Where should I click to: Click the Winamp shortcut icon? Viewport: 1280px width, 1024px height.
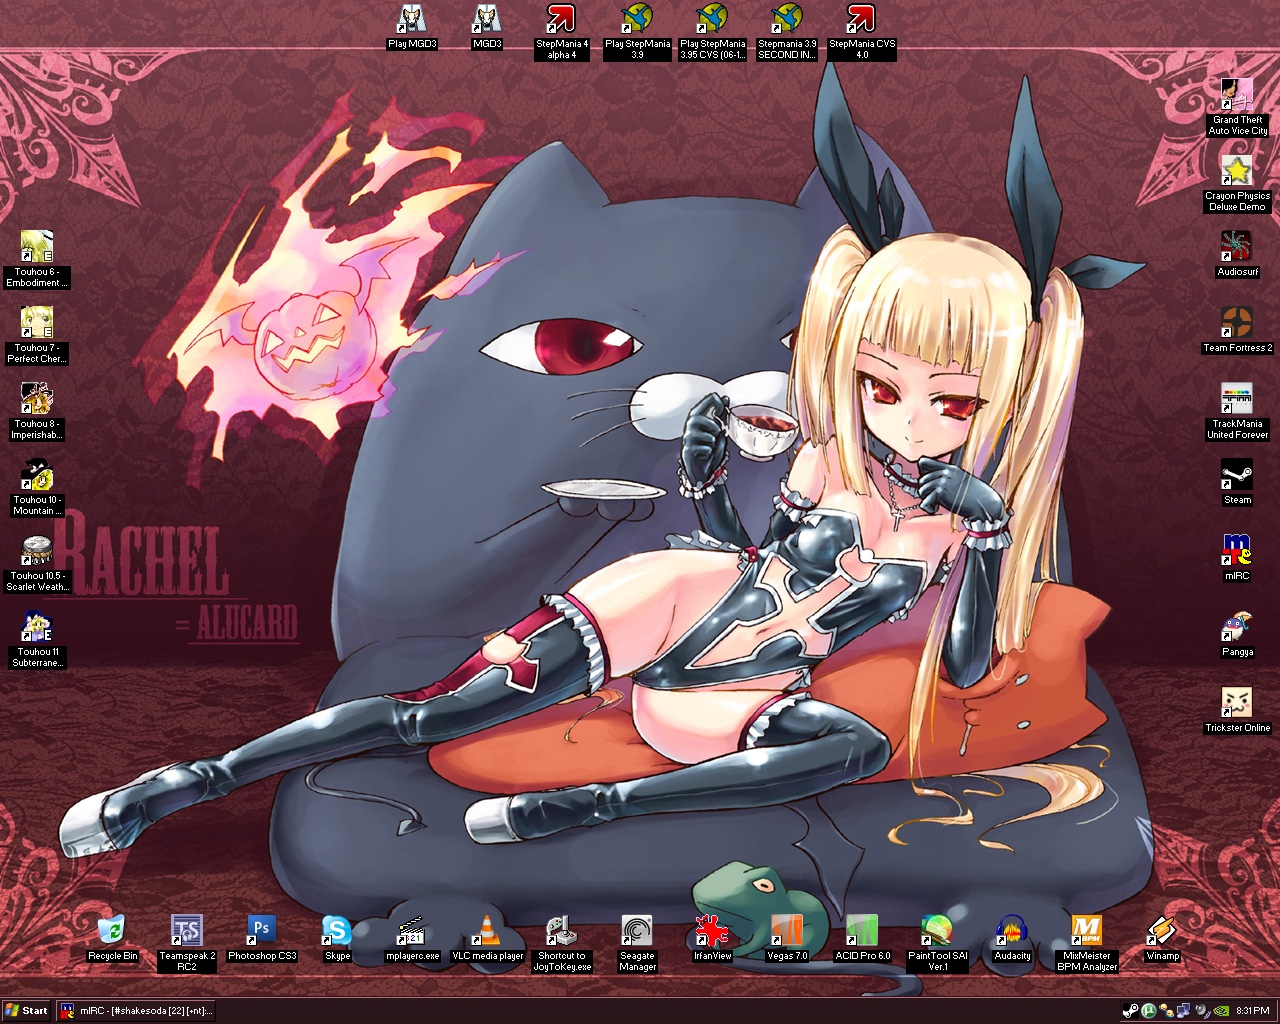pyautogui.click(x=1162, y=930)
